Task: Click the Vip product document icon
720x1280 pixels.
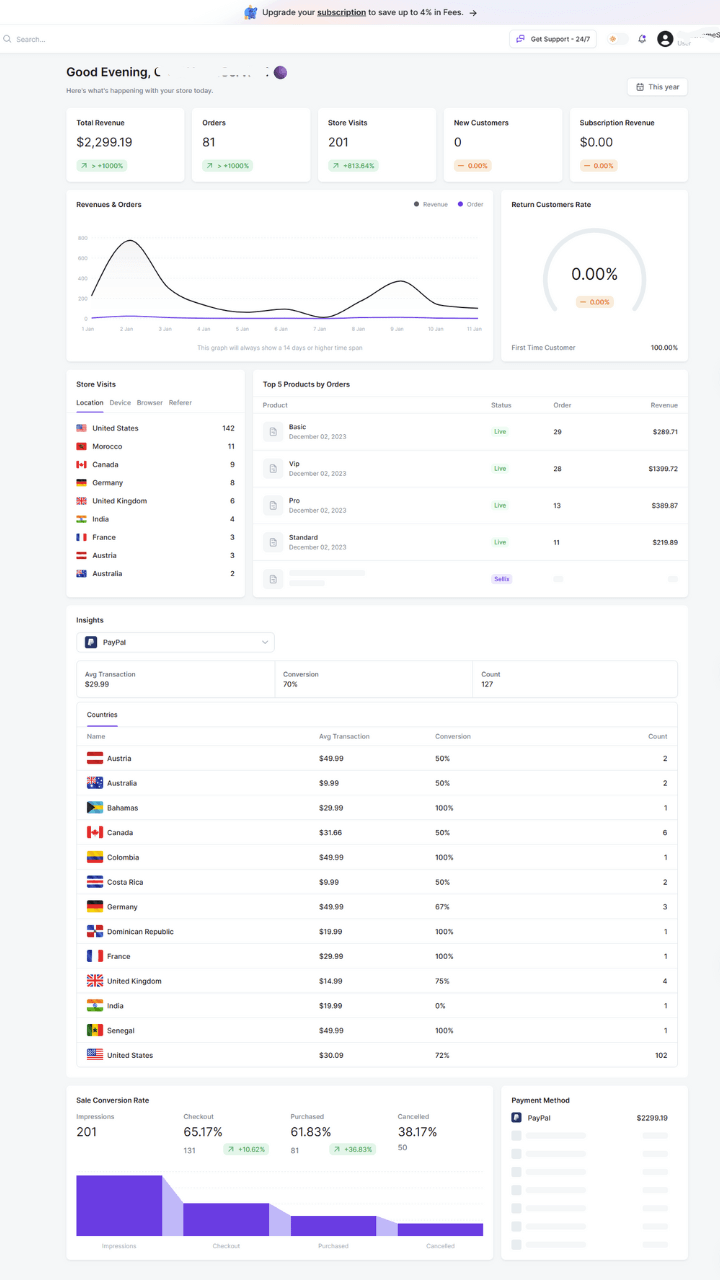Action: point(273,468)
